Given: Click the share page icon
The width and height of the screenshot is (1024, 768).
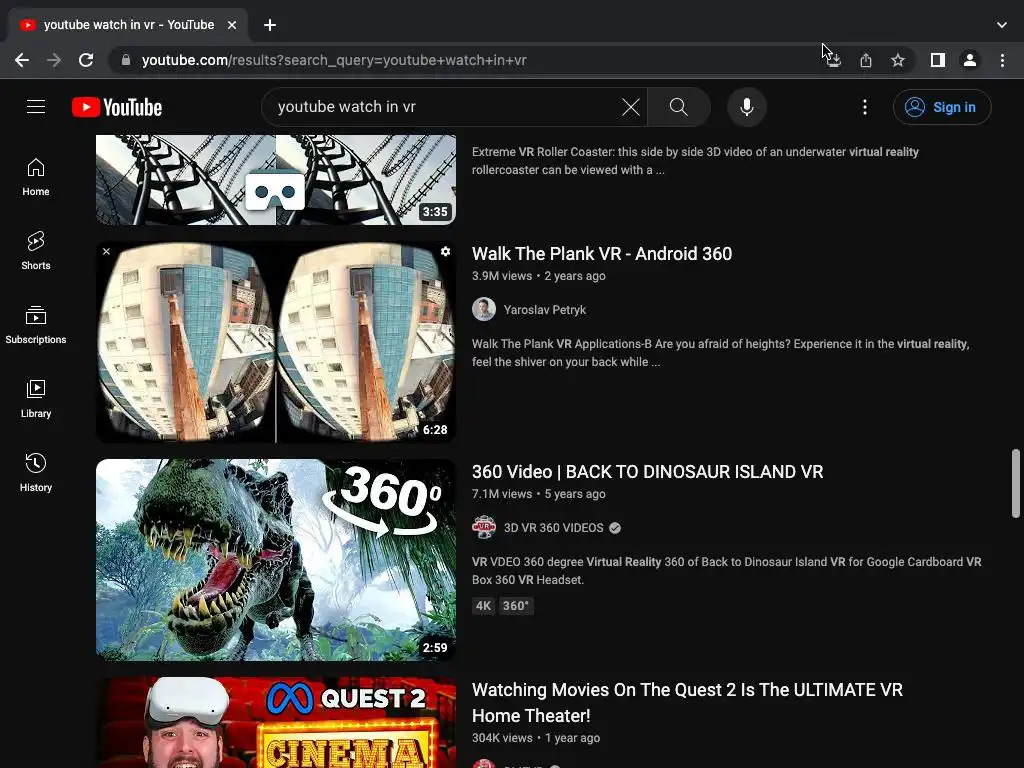Looking at the screenshot, I should (x=866, y=60).
